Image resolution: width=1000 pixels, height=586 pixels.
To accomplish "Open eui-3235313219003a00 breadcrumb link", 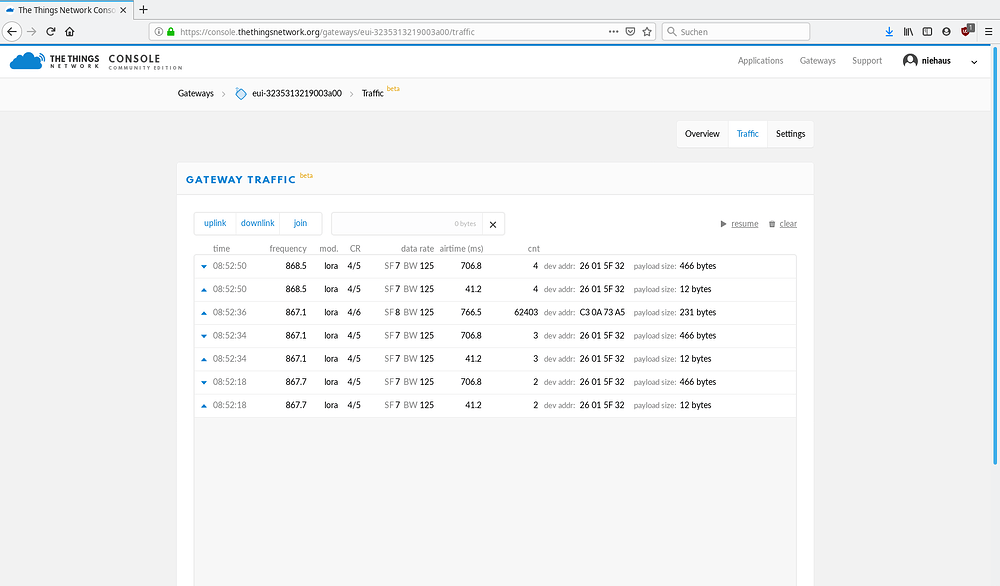I will coord(297,94).
